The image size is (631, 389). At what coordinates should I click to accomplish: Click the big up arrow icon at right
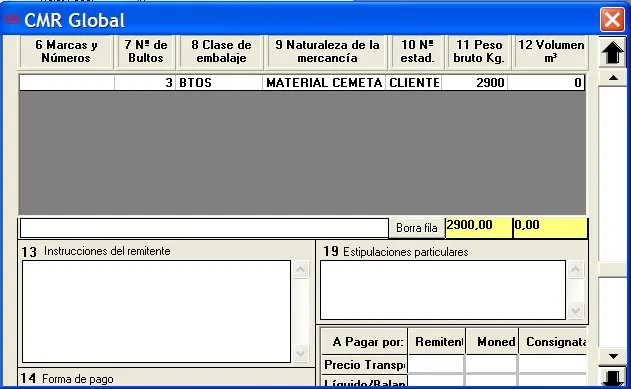tap(612, 52)
